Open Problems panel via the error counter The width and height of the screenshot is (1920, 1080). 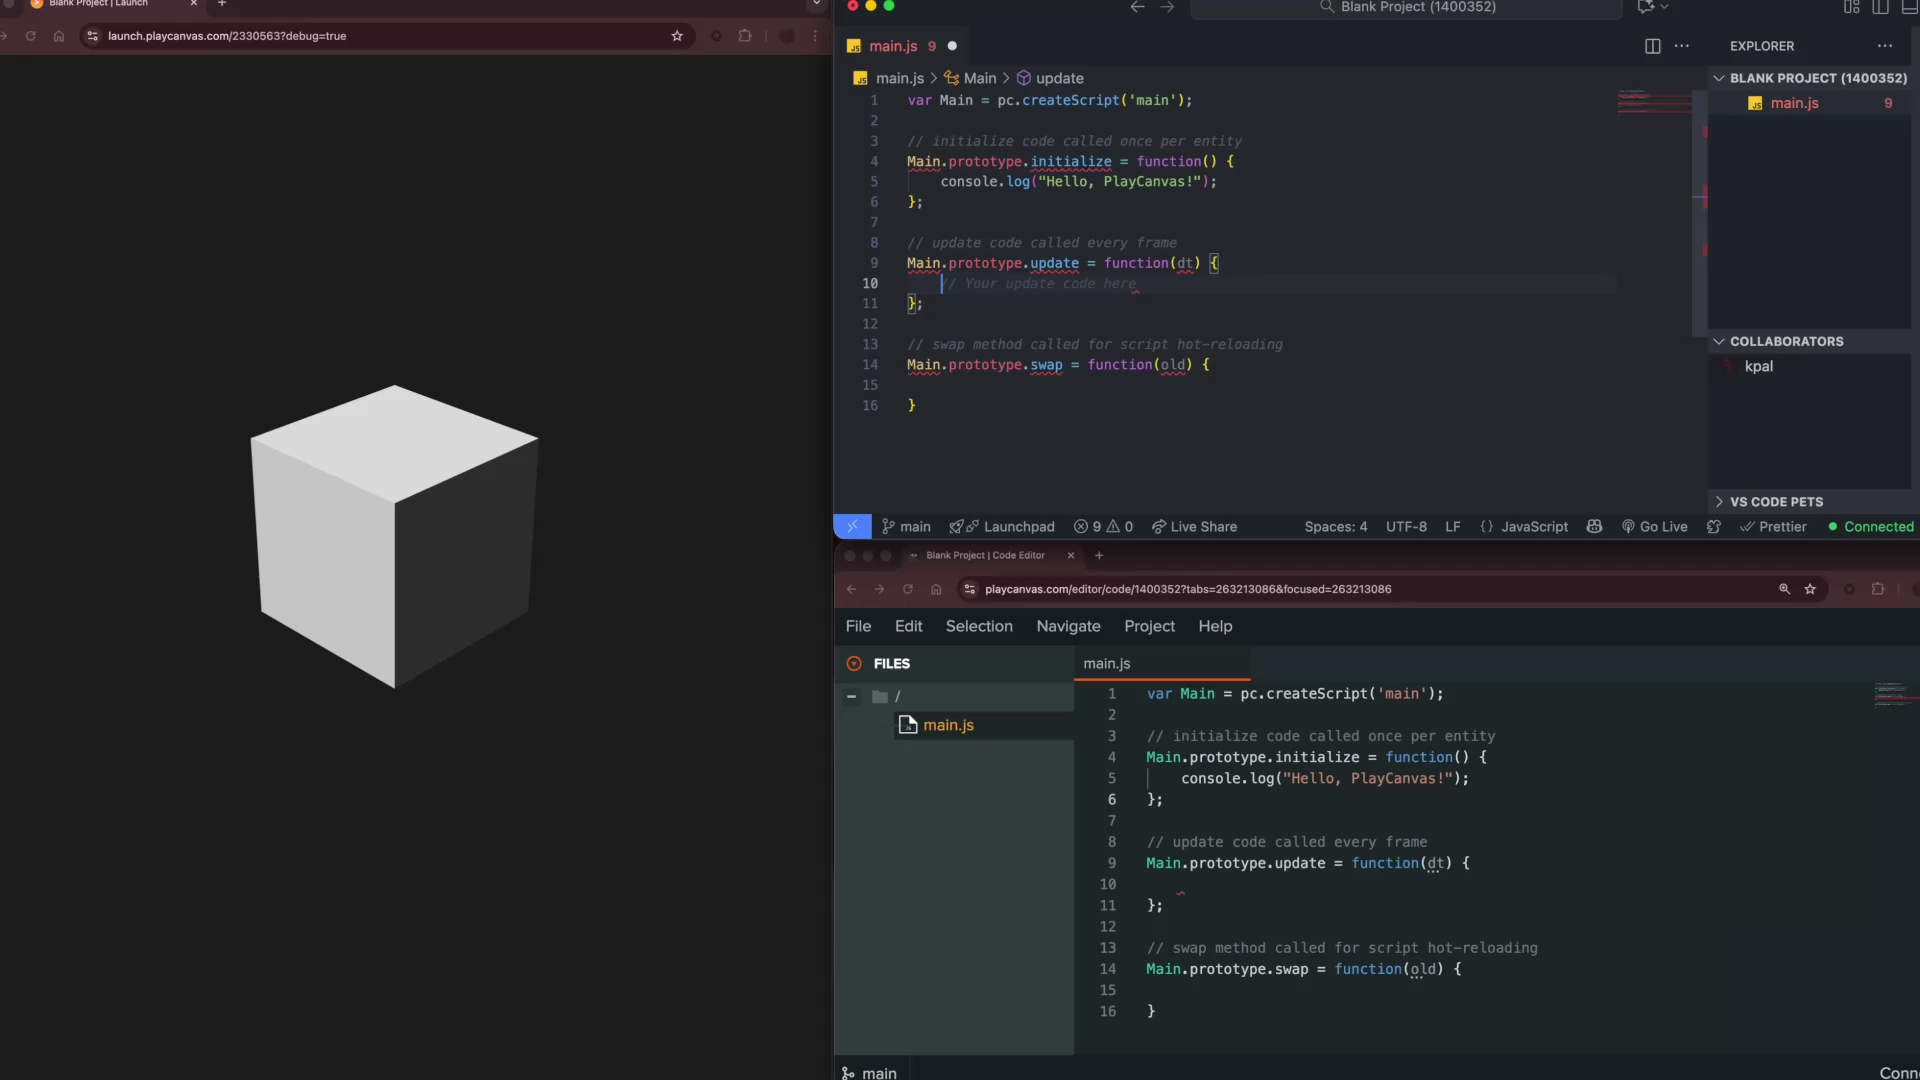click(x=1104, y=526)
